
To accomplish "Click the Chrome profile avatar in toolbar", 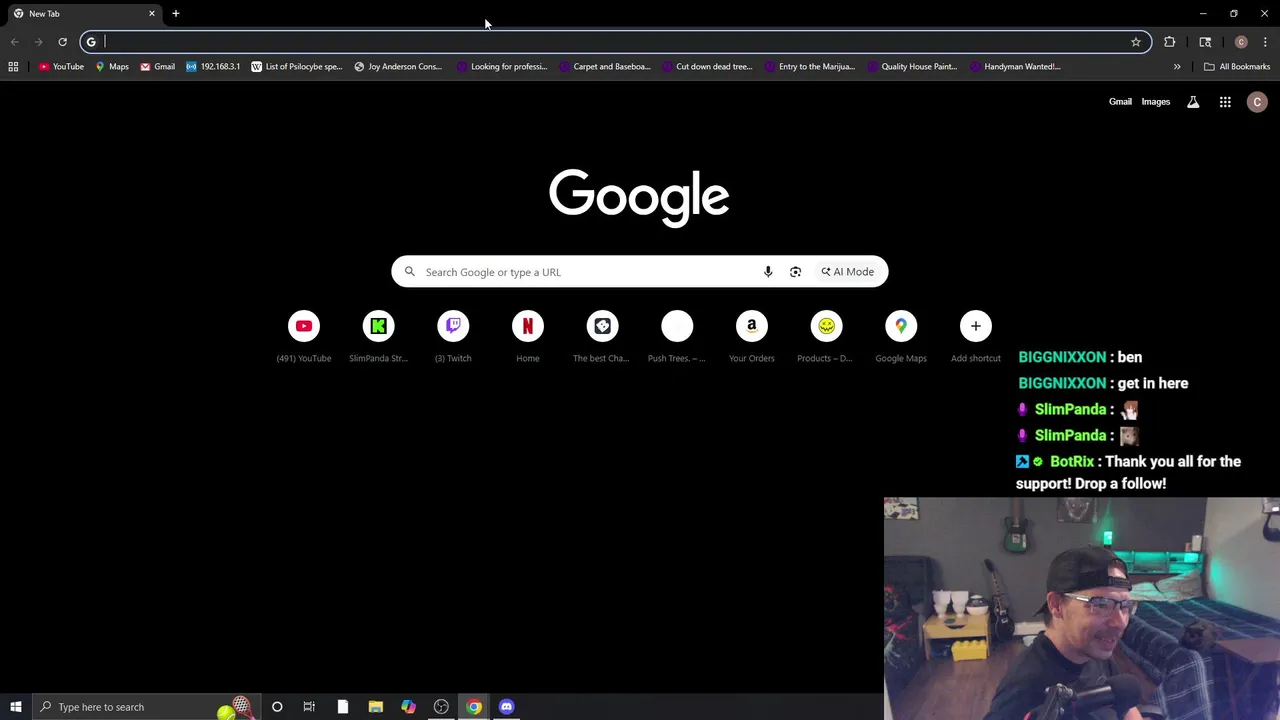I will (x=1241, y=42).
